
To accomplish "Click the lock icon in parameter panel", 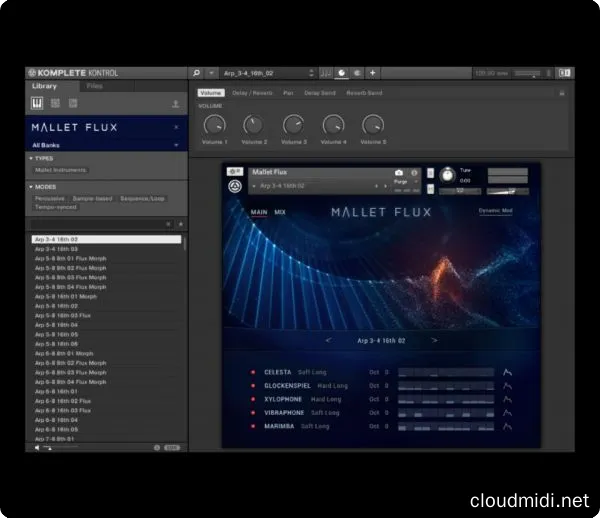I will click(562, 93).
